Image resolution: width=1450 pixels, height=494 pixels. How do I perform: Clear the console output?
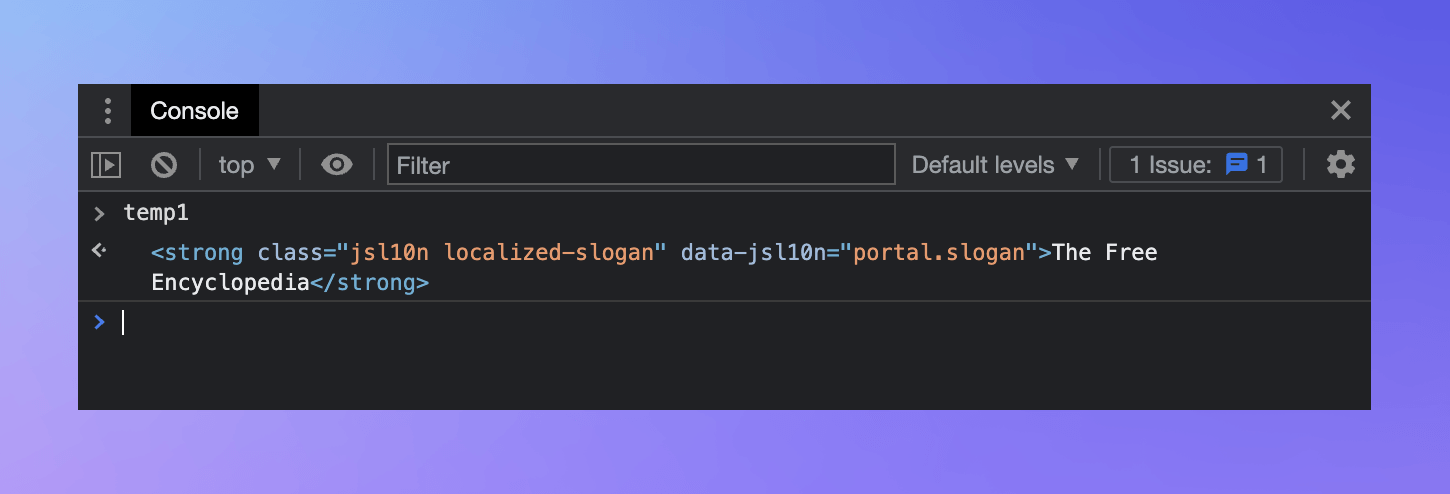(x=163, y=165)
